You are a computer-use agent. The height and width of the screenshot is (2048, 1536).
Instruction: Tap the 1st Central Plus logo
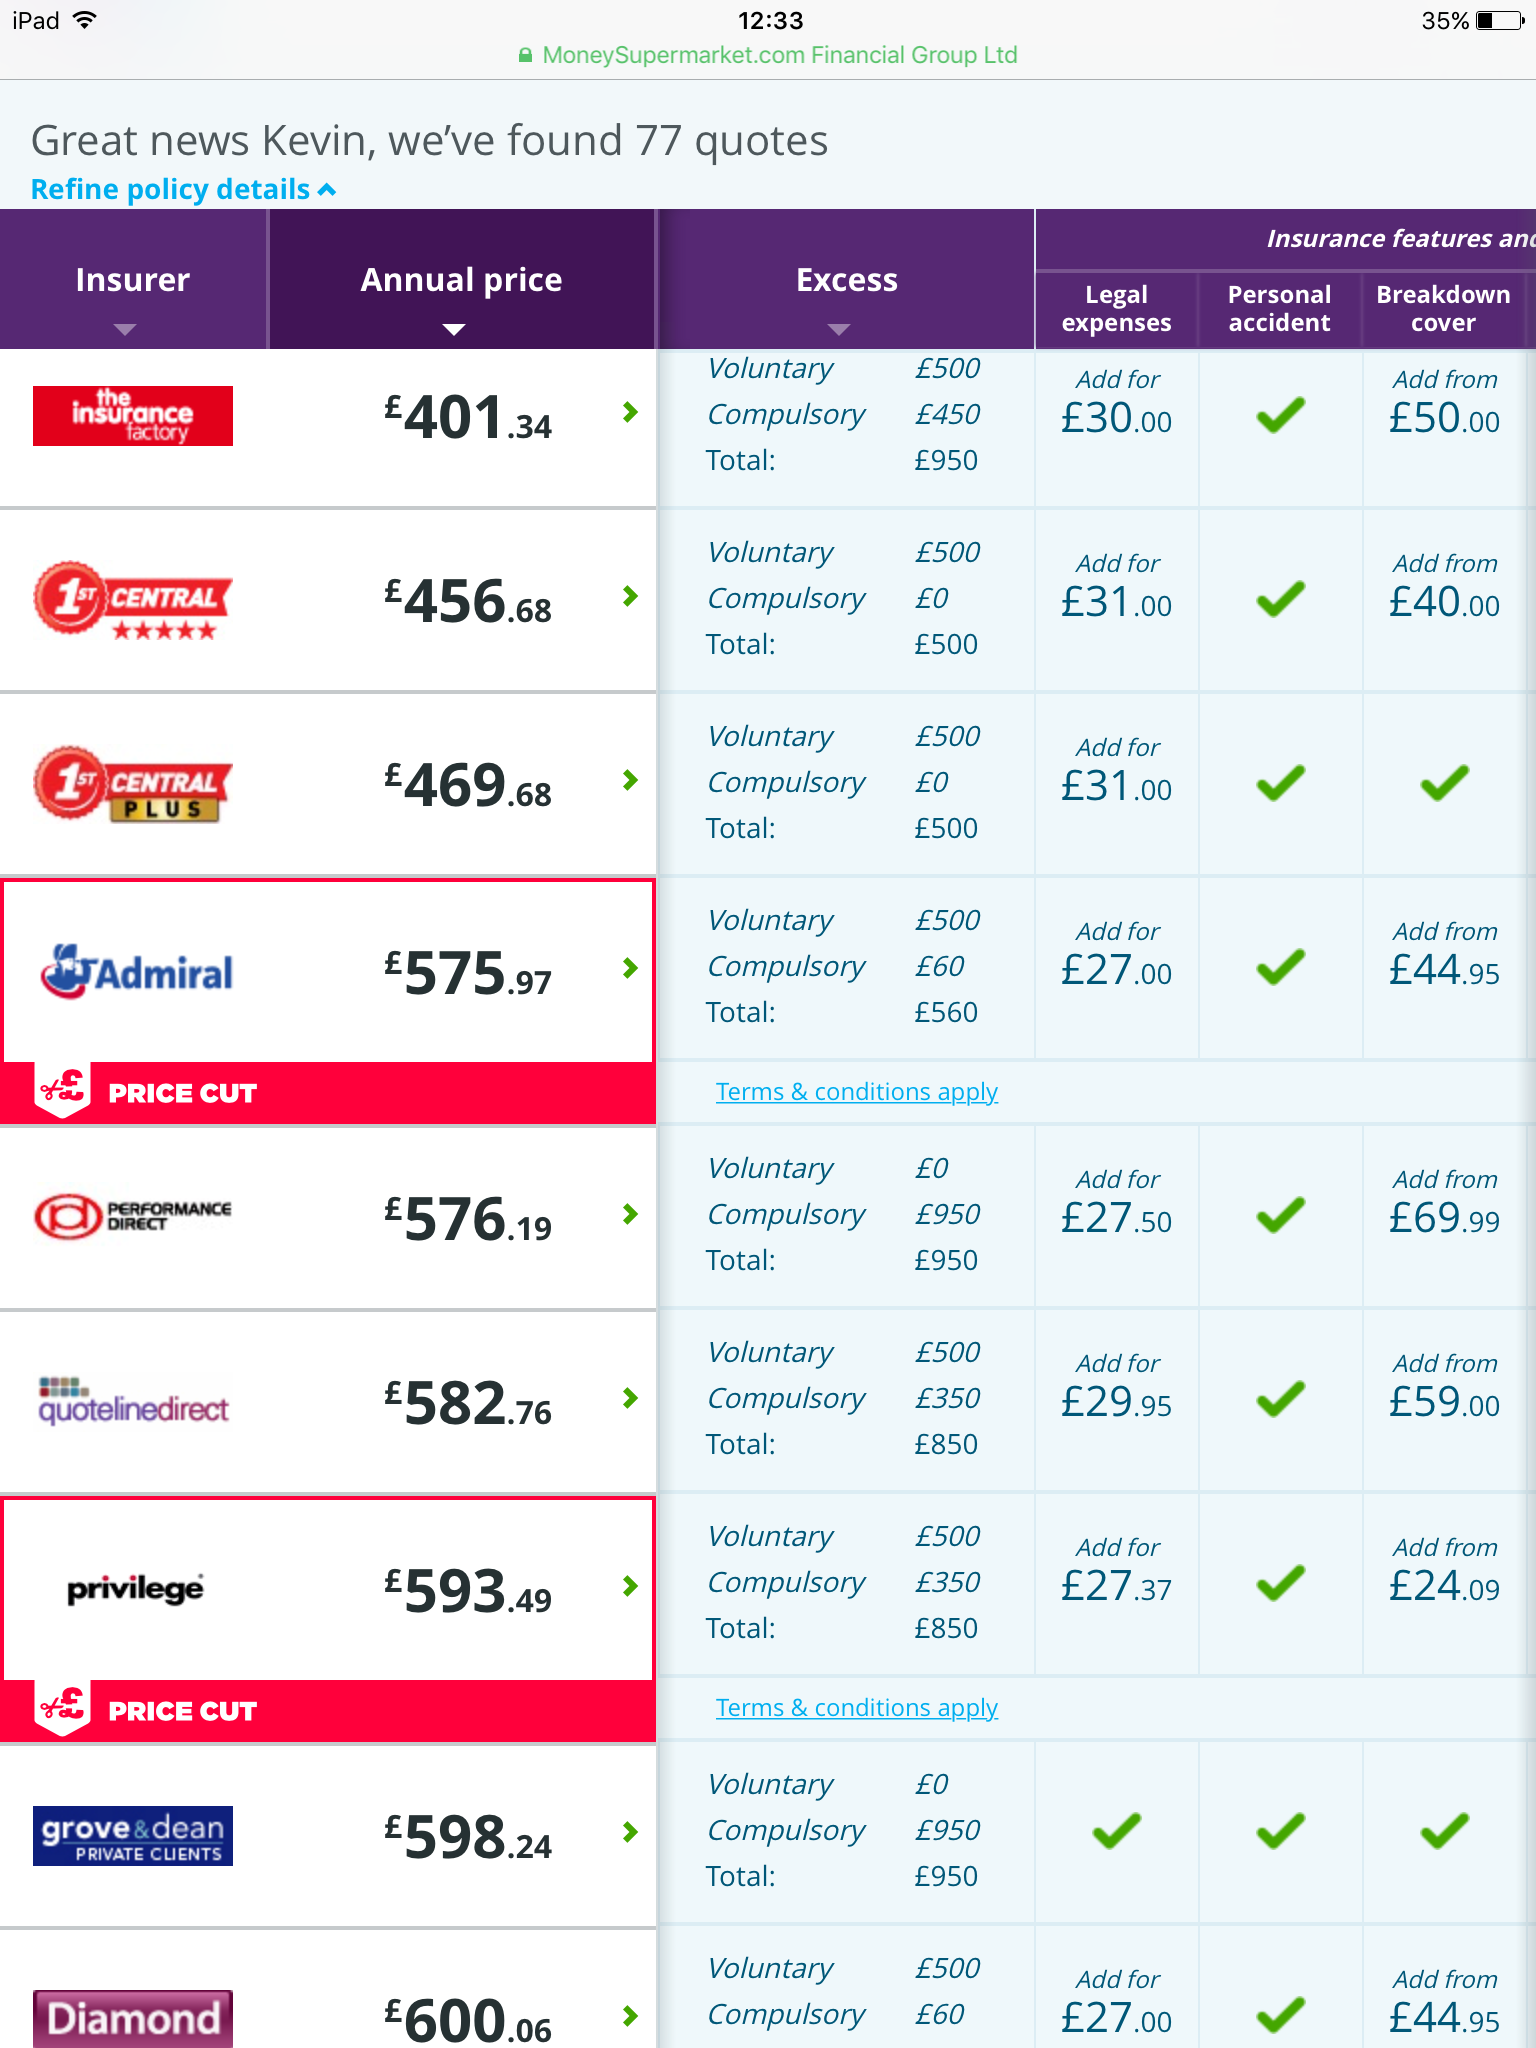tap(133, 784)
